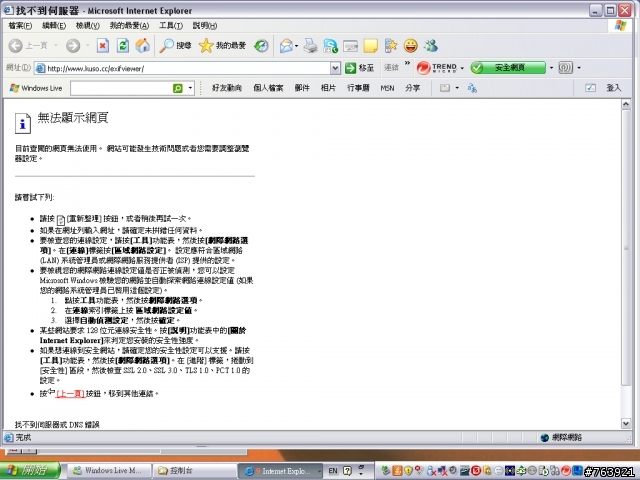
Task: Open the mail icon dropdown arrow
Action: click(297, 45)
